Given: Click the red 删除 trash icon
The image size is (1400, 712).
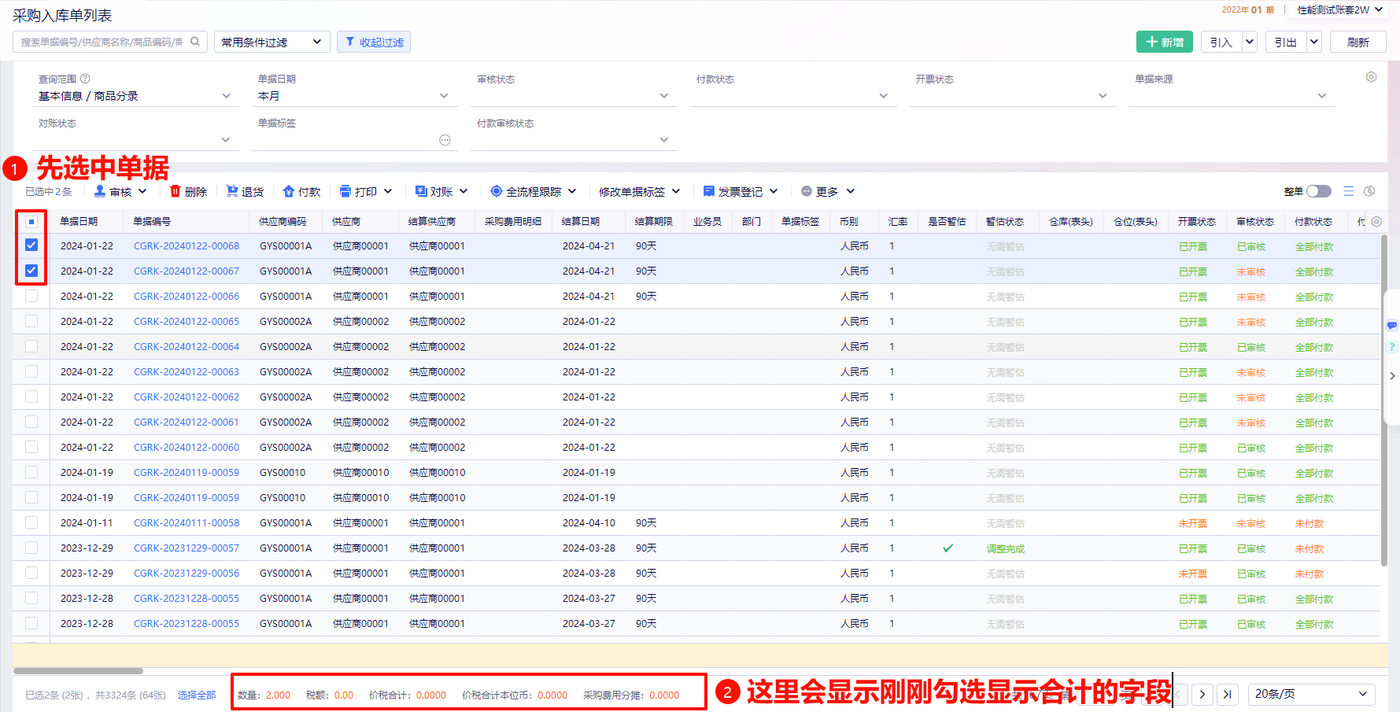Looking at the screenshot, I should (175, 191).
